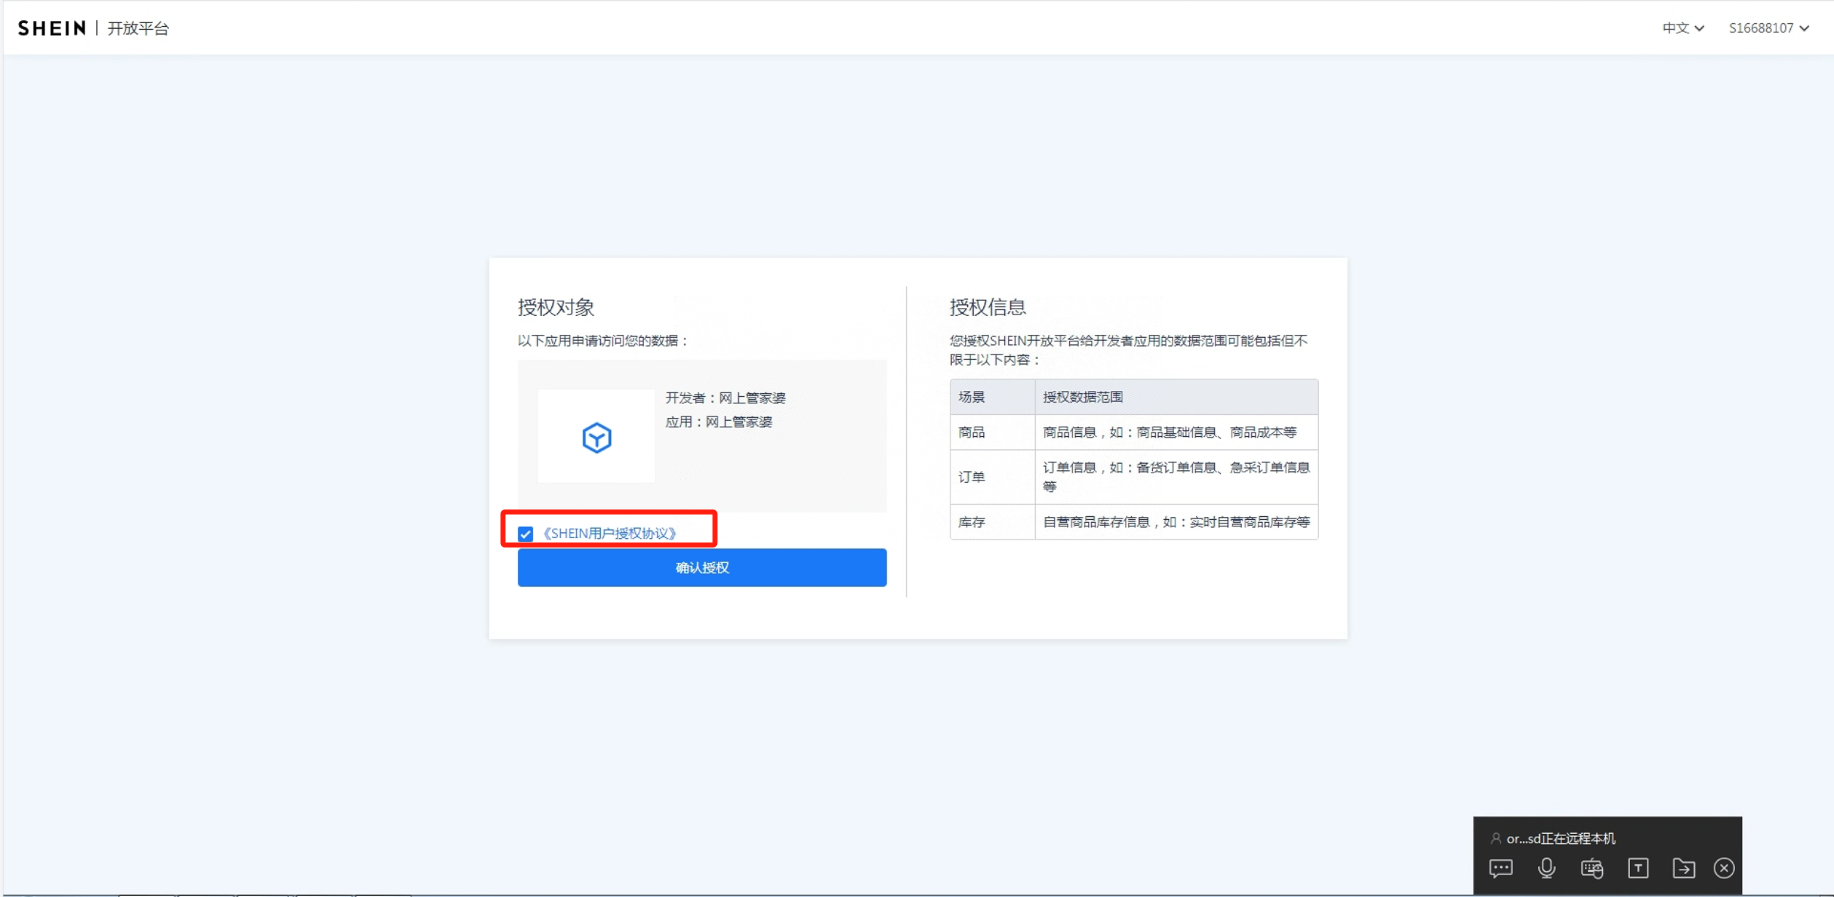1834x897 pixels.
Task: Click the or...sd正在远程本机 status text
Action: pyautogui.click(x=1560, y=838)
